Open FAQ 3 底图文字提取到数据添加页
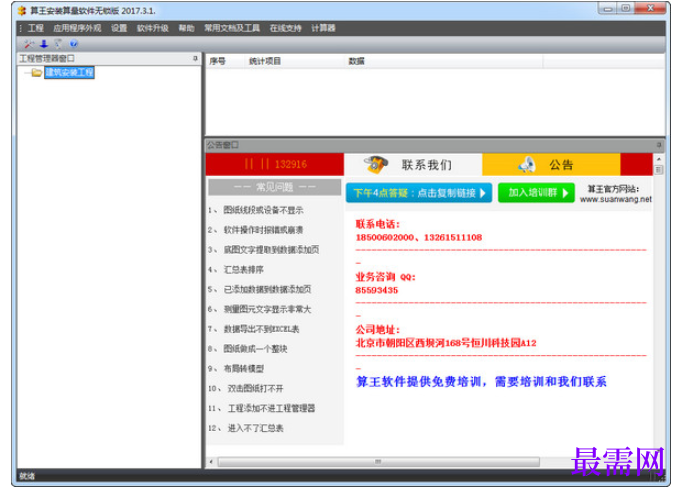 click(264, 250)
